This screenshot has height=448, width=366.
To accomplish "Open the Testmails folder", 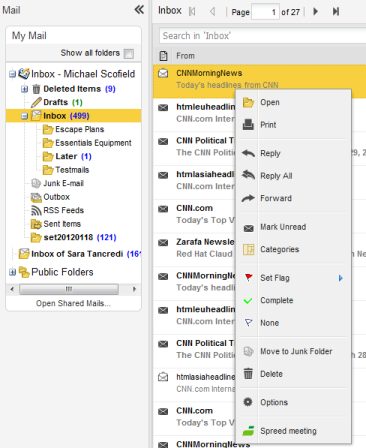I will pos(72,170).
